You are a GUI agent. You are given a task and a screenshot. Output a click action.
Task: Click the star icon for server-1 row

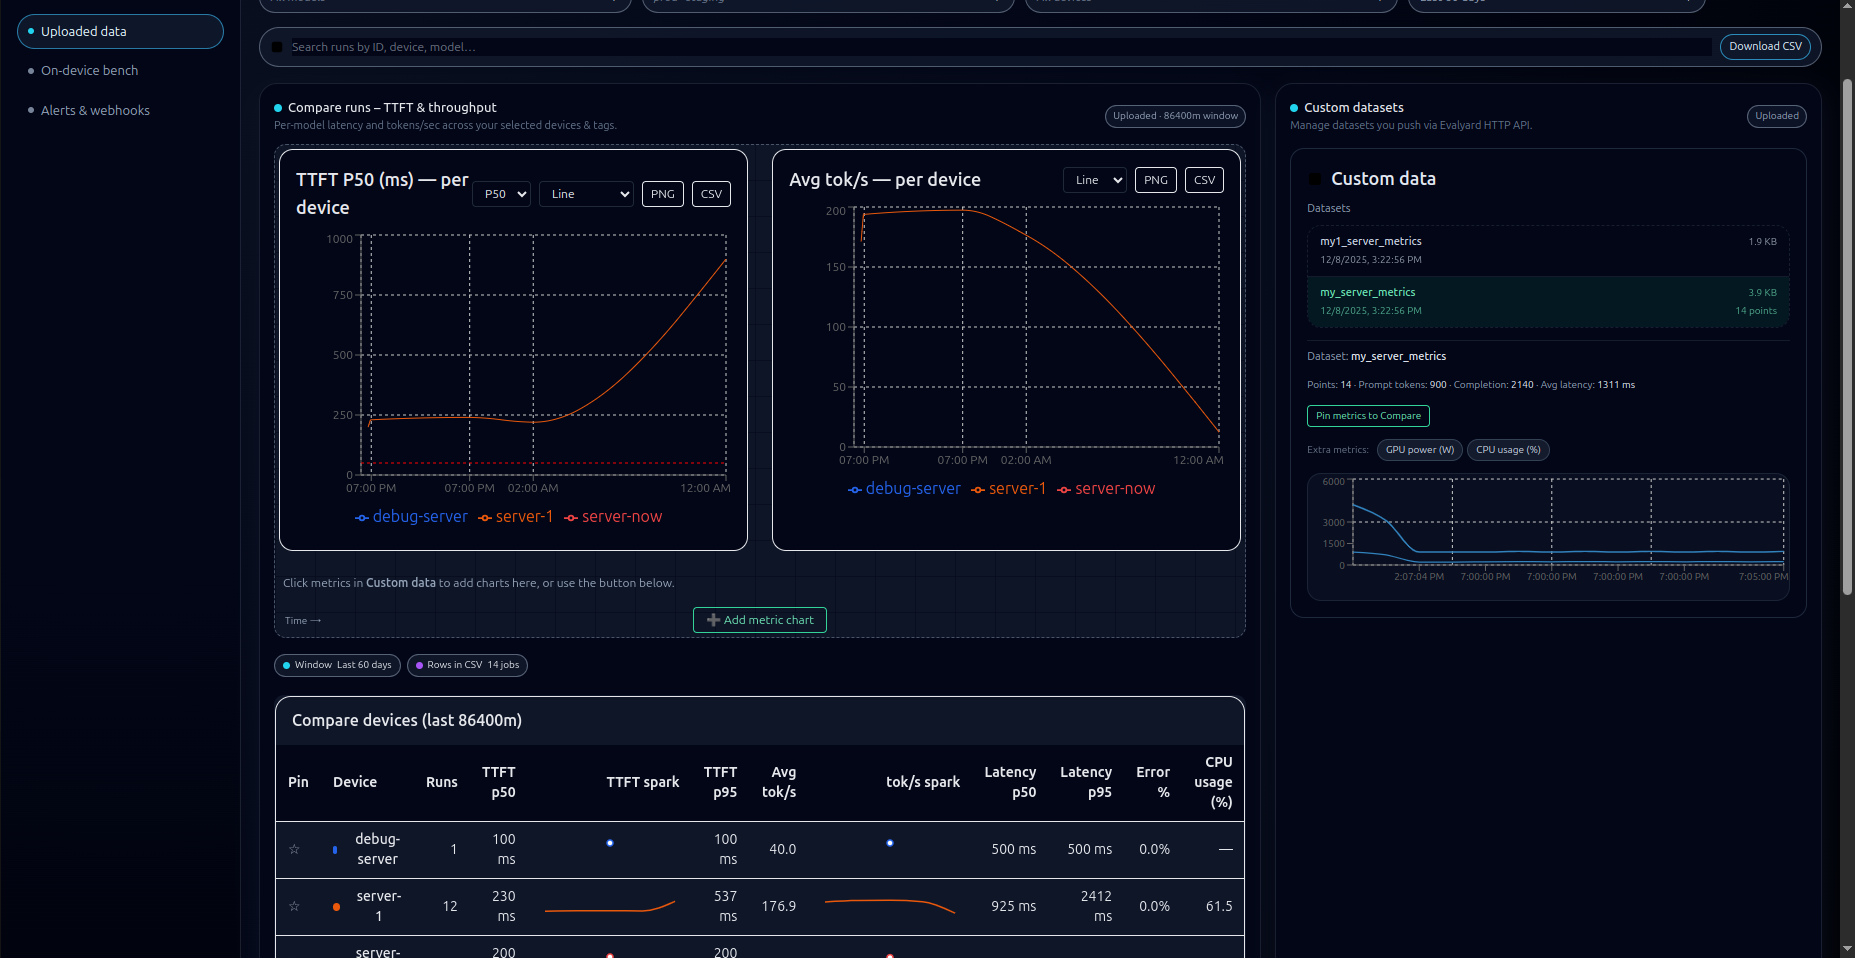click(x=294, y=906)
